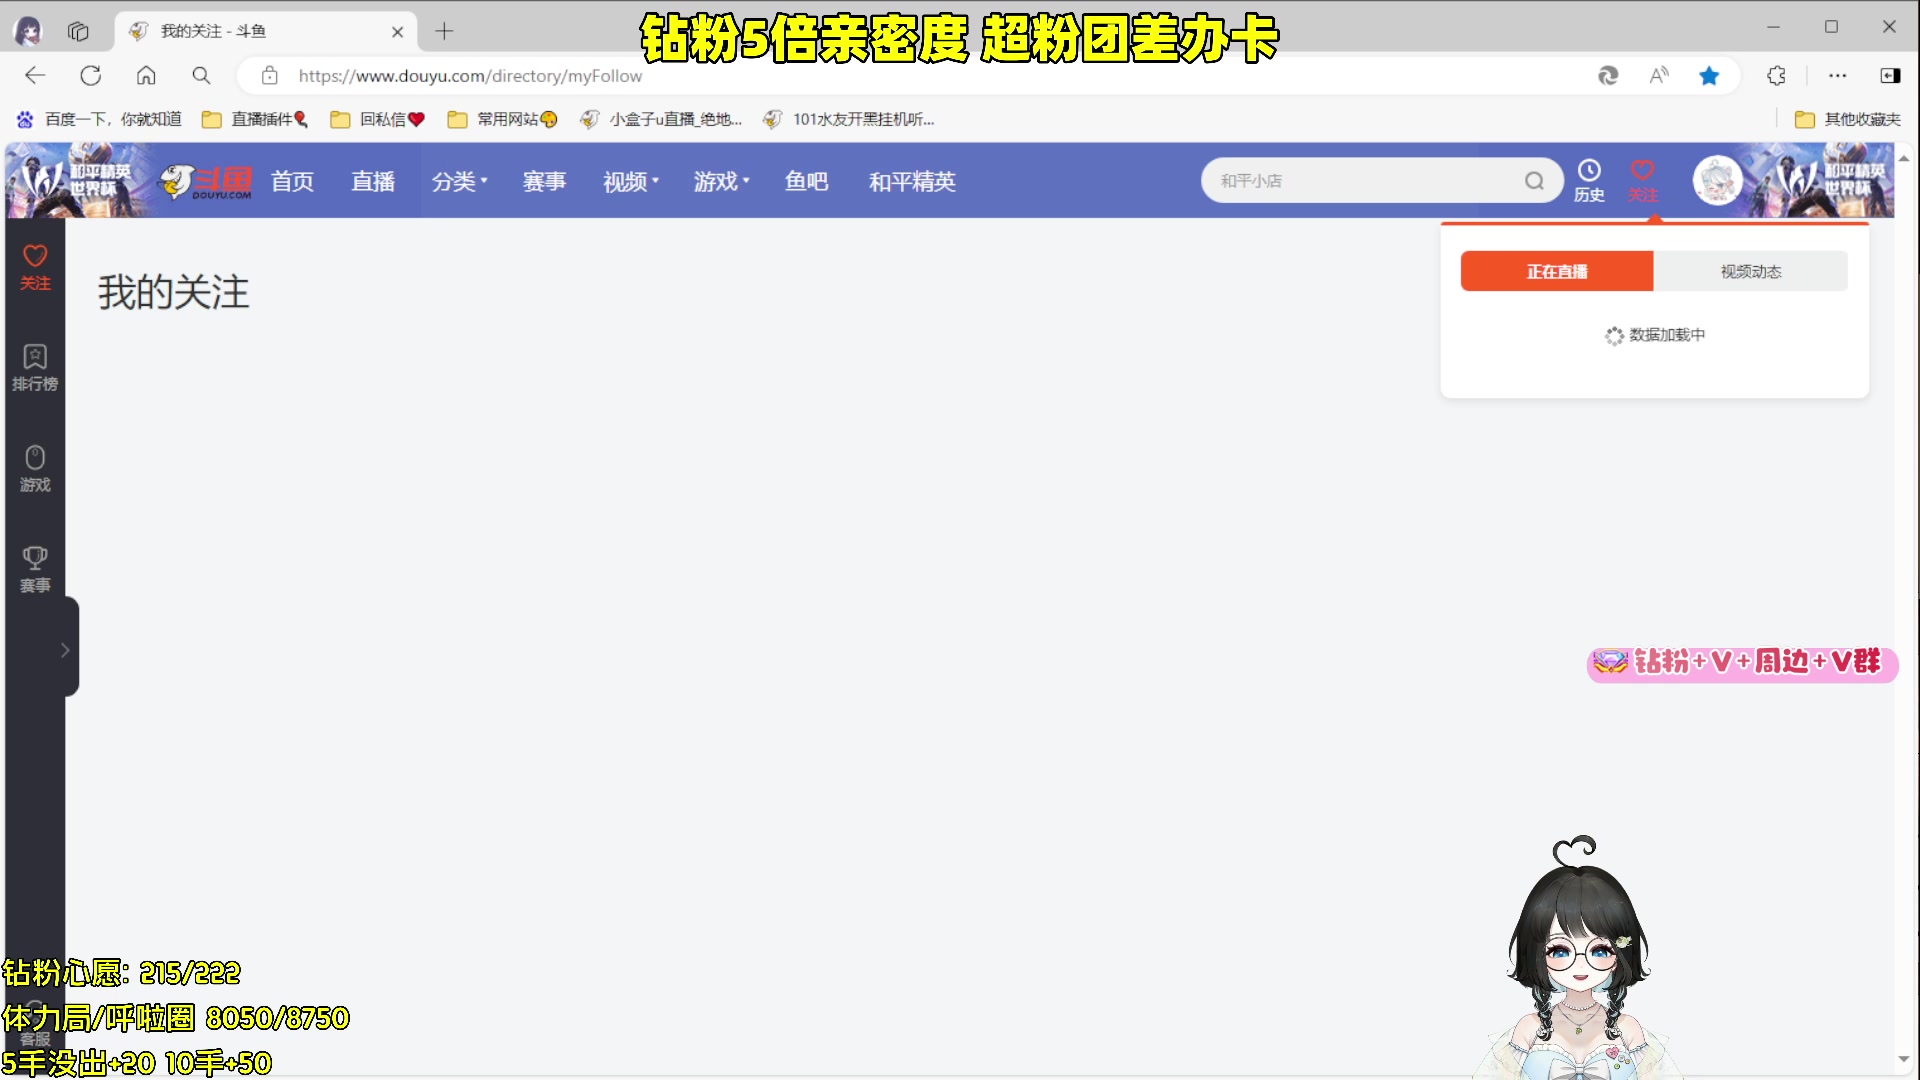
Task: Select 游戏 in the left sidebar
Action: [x=35, y=466]
